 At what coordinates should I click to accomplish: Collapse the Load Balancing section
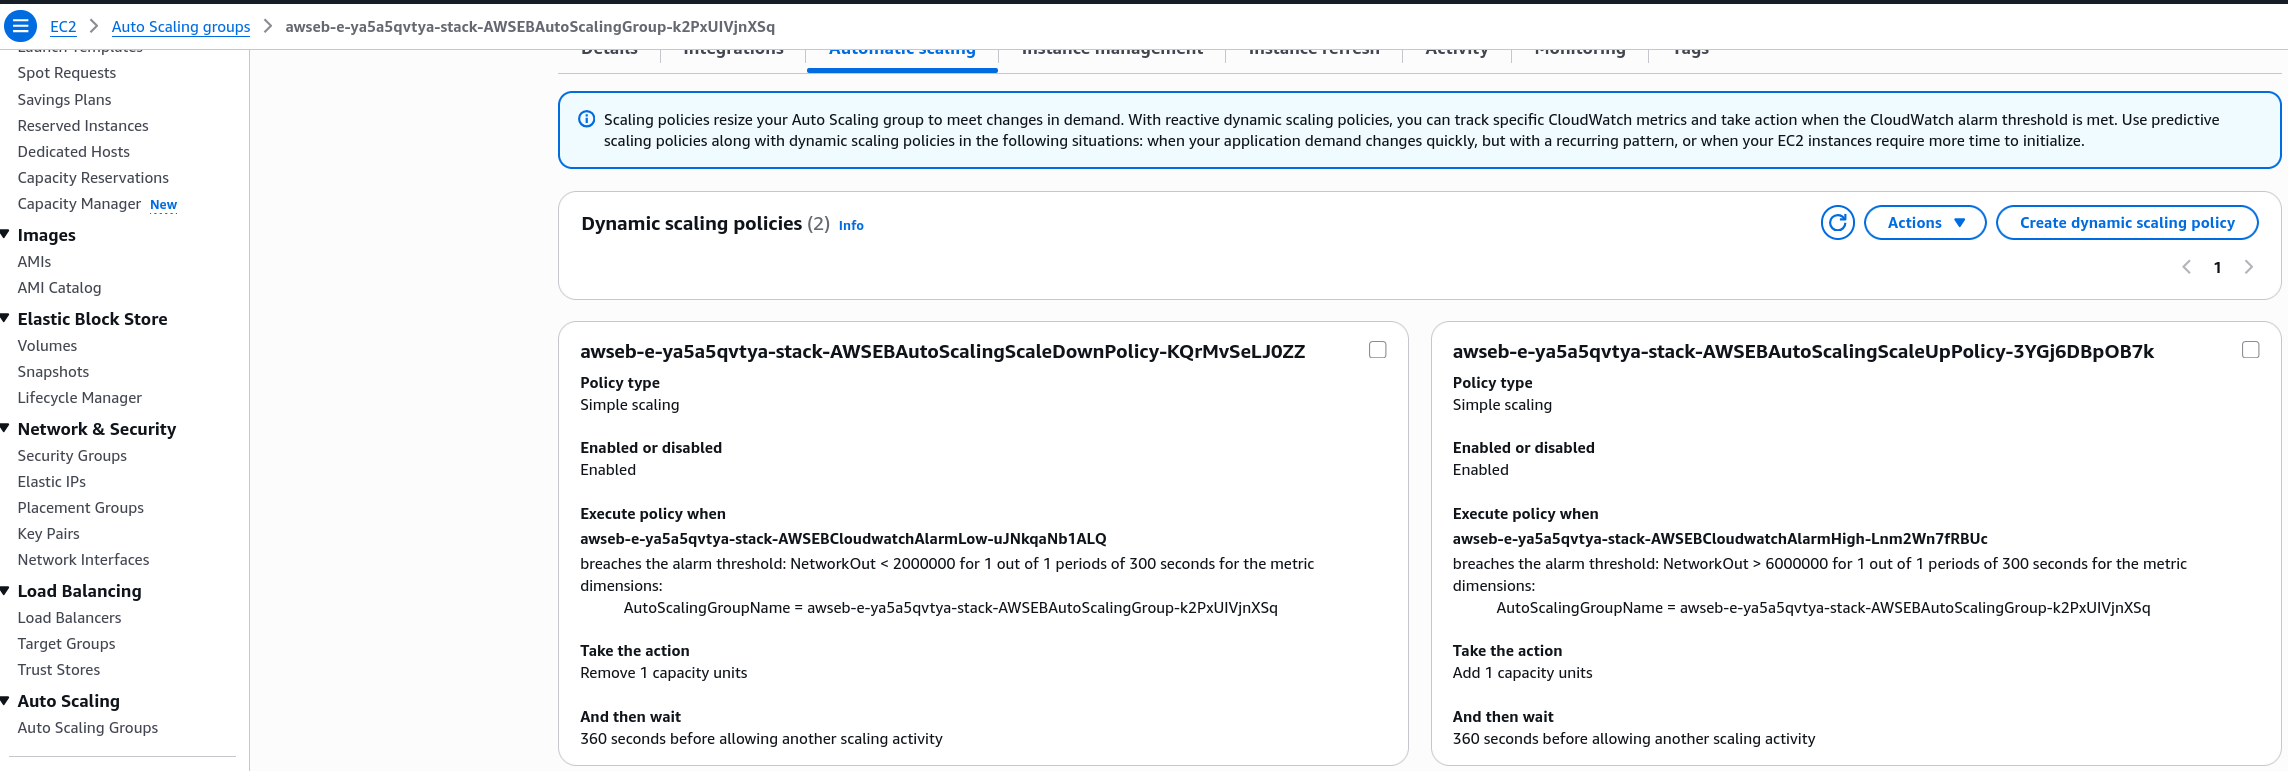(x=5, y=590)
